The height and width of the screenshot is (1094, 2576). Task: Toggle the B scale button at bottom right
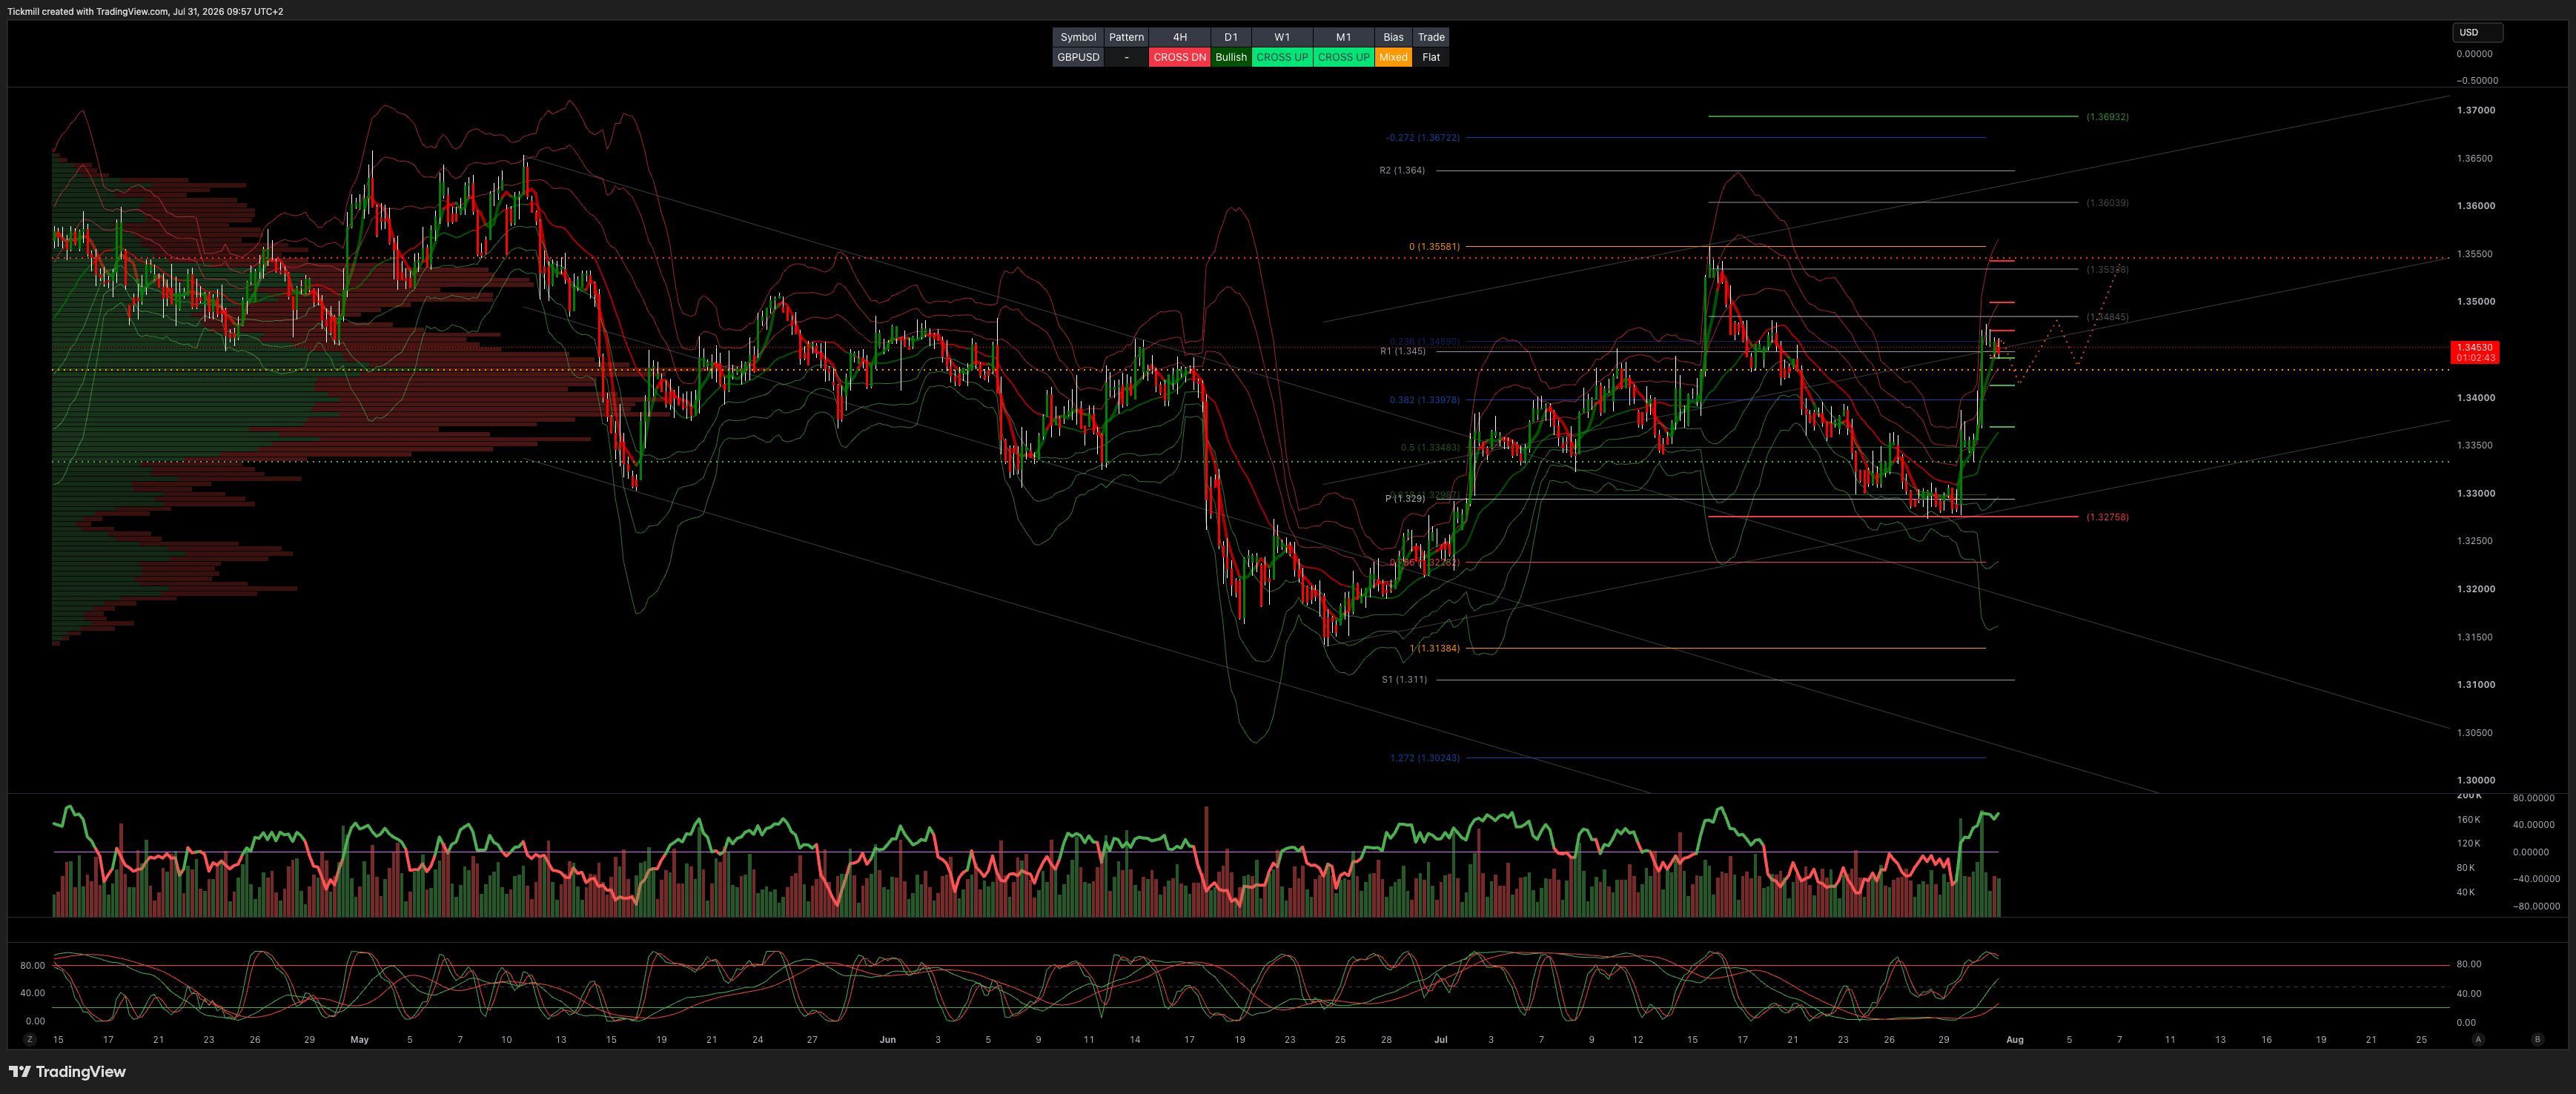point(2537,1040)
